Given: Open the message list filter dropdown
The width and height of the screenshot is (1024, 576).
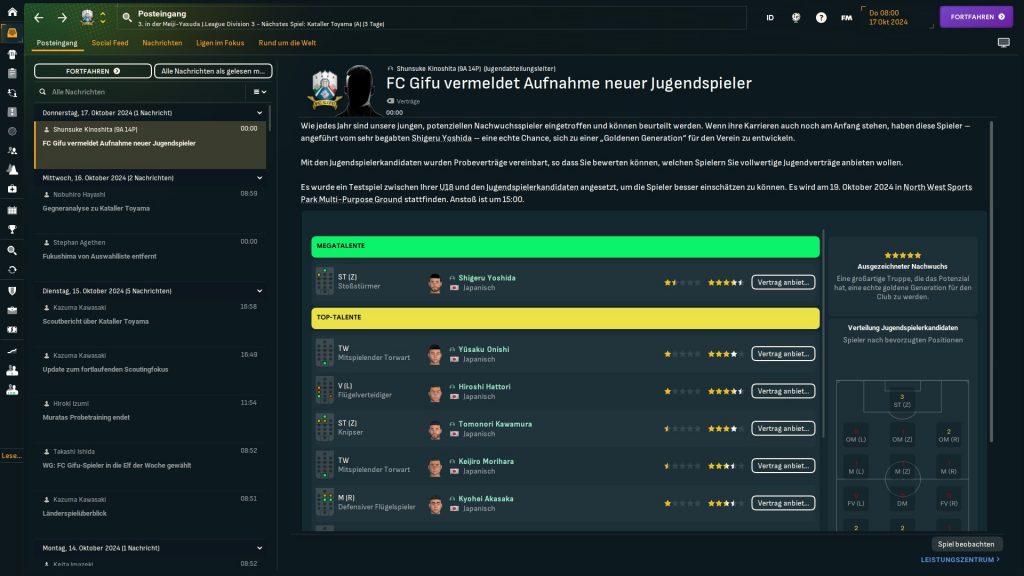Looking at the screenshot, I should tap(260, 91).
